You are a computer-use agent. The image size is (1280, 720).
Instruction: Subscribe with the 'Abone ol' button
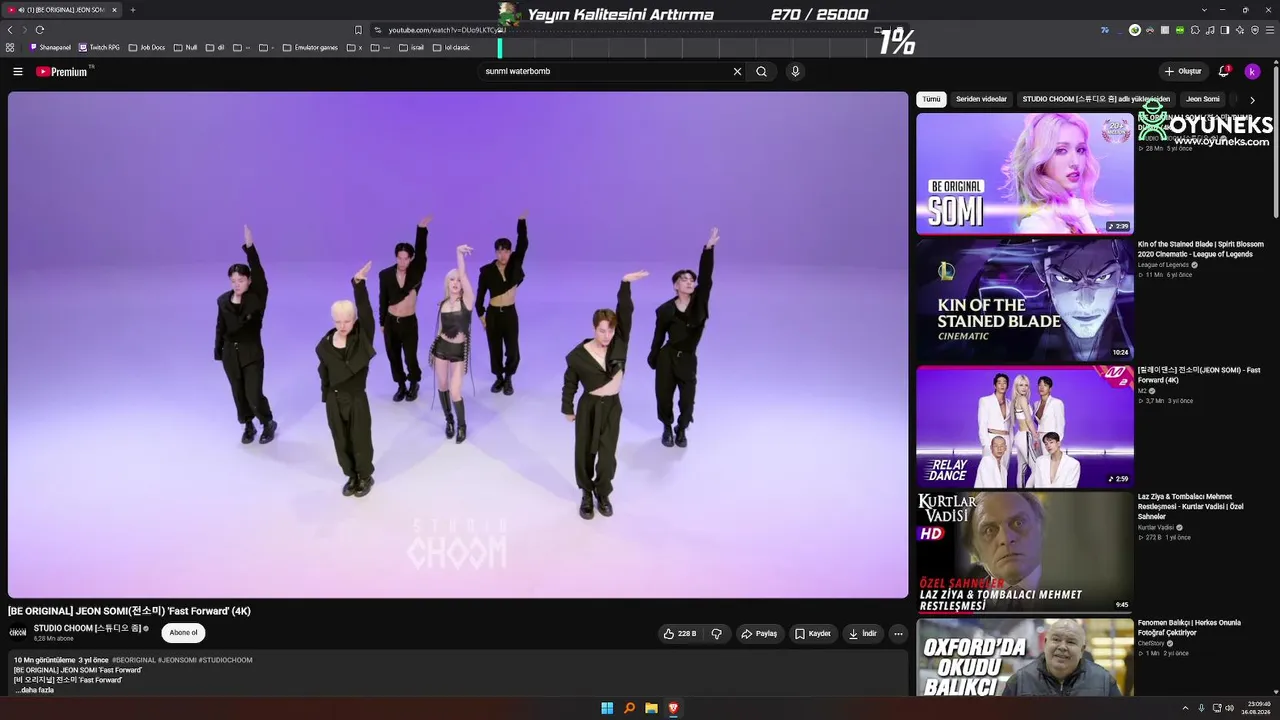(x=183, y=633)
